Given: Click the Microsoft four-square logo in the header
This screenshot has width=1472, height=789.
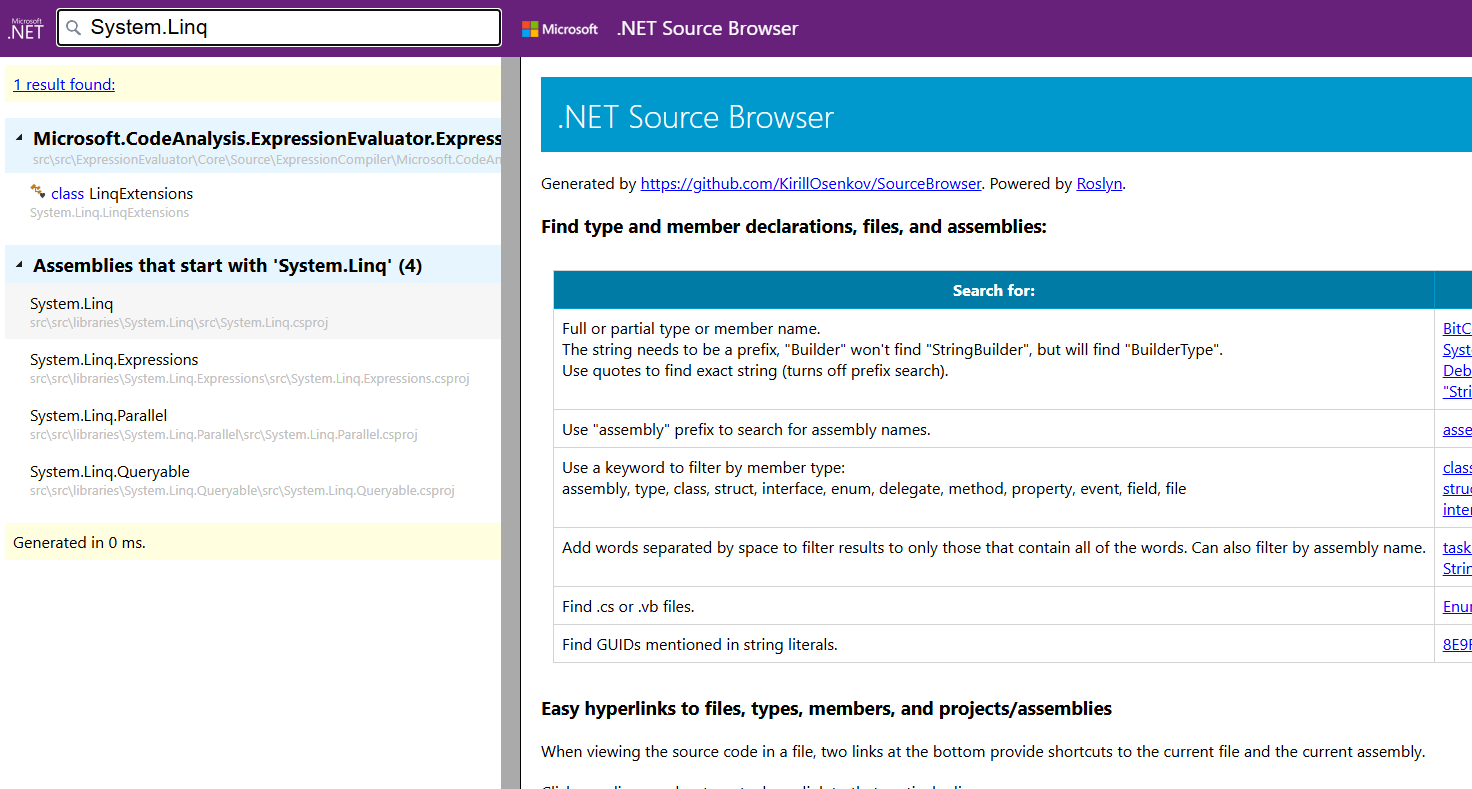Looking at the screenshot, I should pyautogui.click(x=530, y=29).
